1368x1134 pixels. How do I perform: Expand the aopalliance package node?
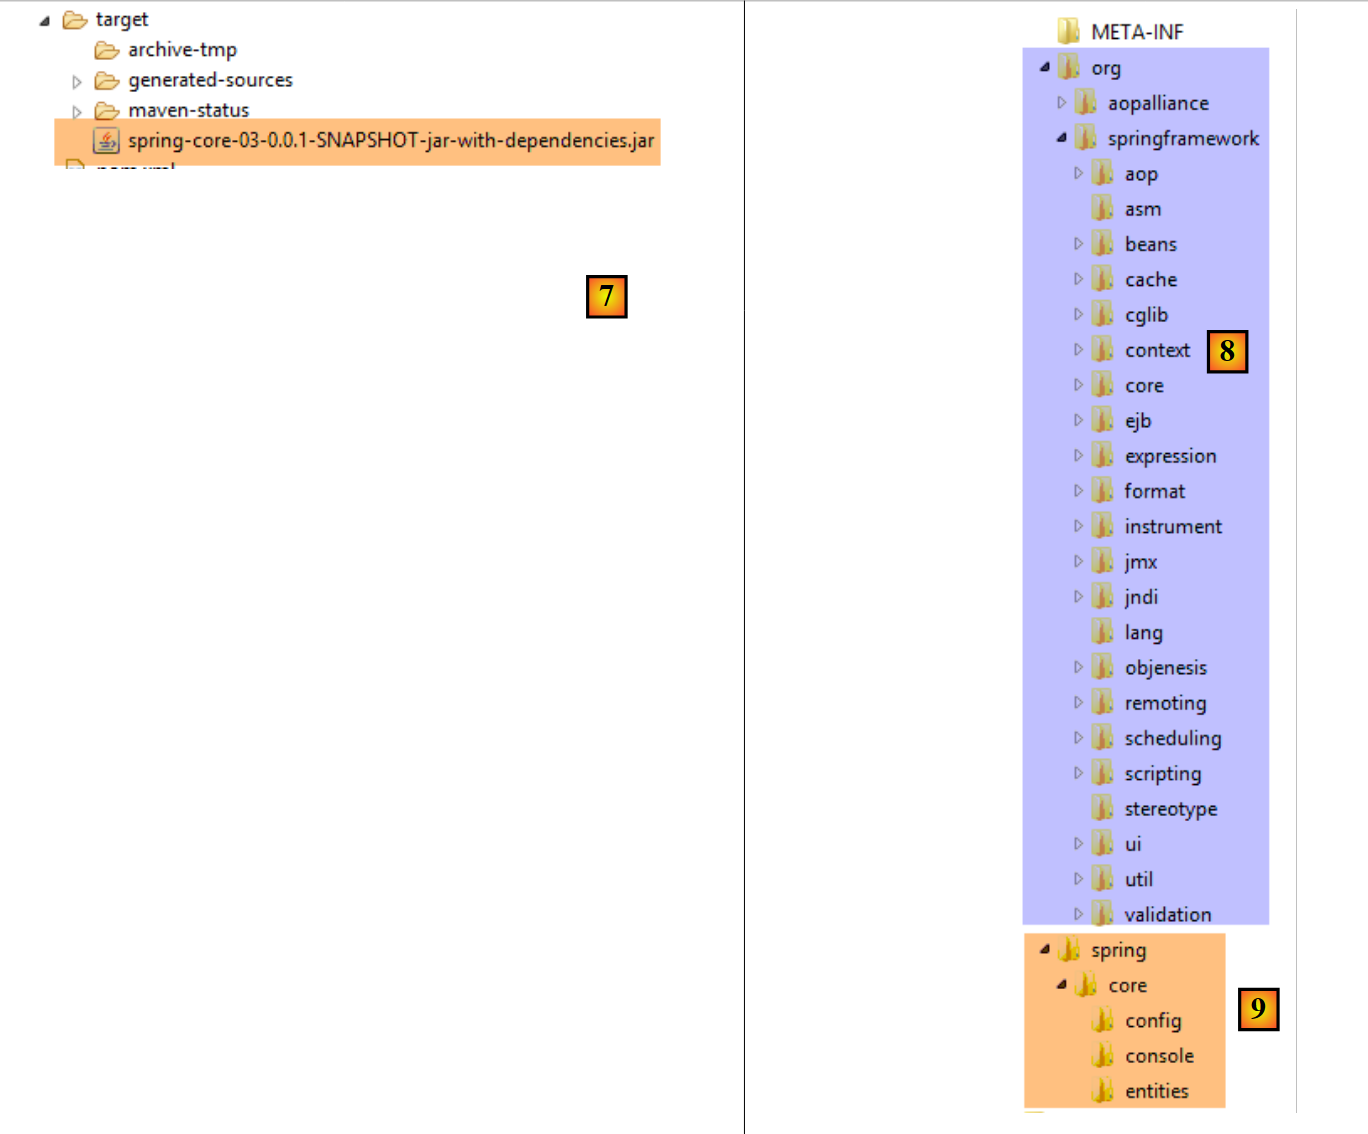1061,103
